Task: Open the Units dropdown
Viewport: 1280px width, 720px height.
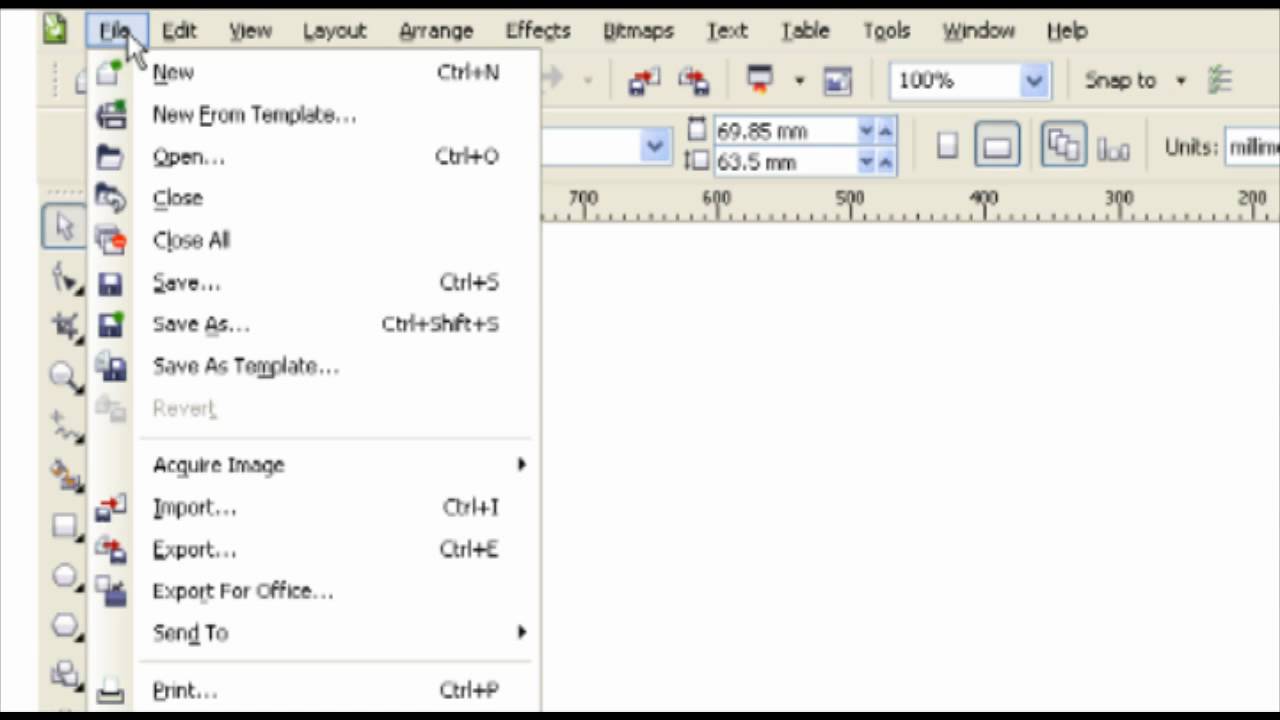Action: (1252, 148)
